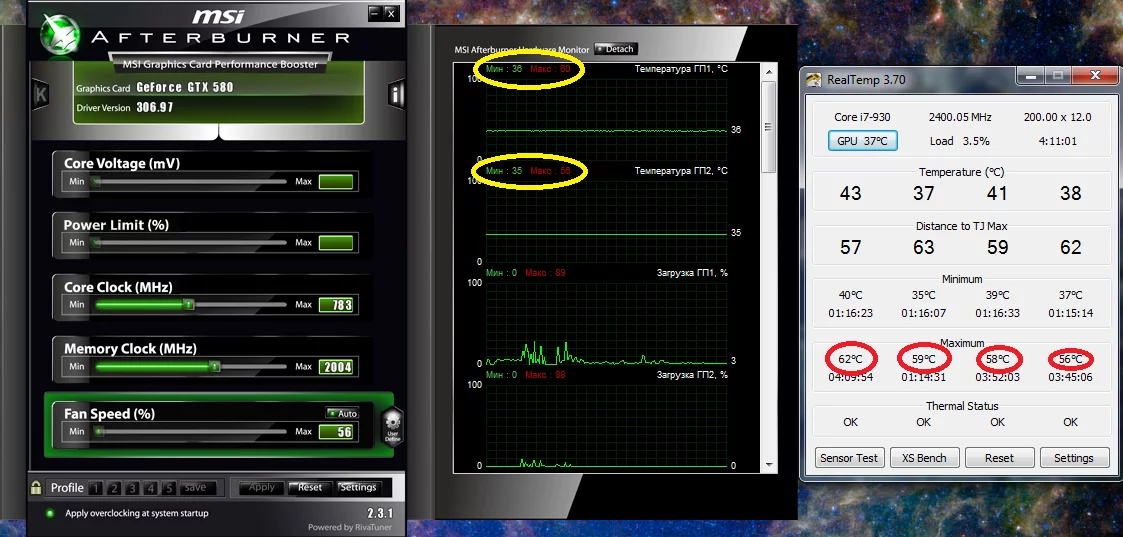Detach the hardware monitor window
The width and height of the screenshot is (1123, 537).
coord(615,49)
